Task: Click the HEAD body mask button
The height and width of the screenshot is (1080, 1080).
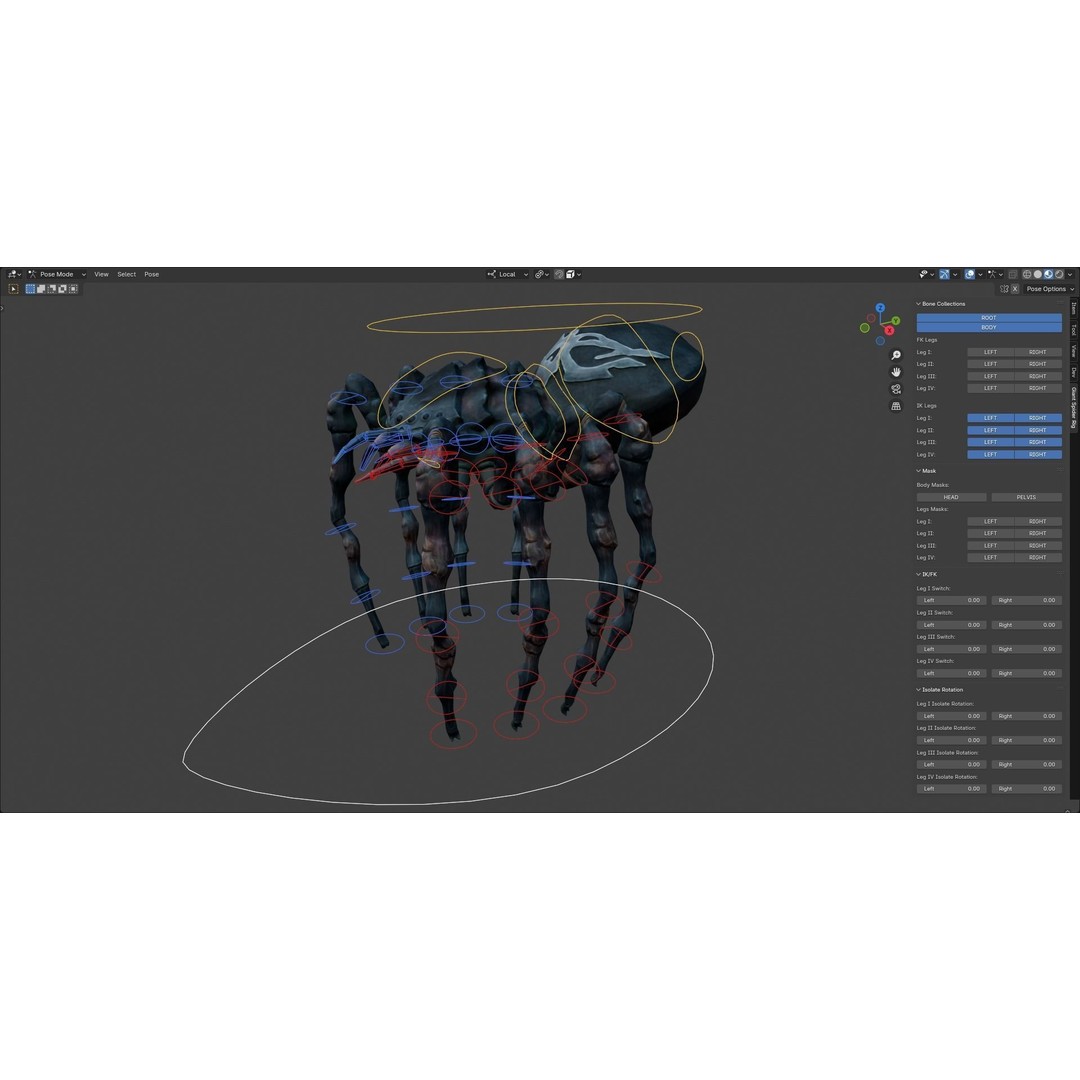Action: coord(951,497)
